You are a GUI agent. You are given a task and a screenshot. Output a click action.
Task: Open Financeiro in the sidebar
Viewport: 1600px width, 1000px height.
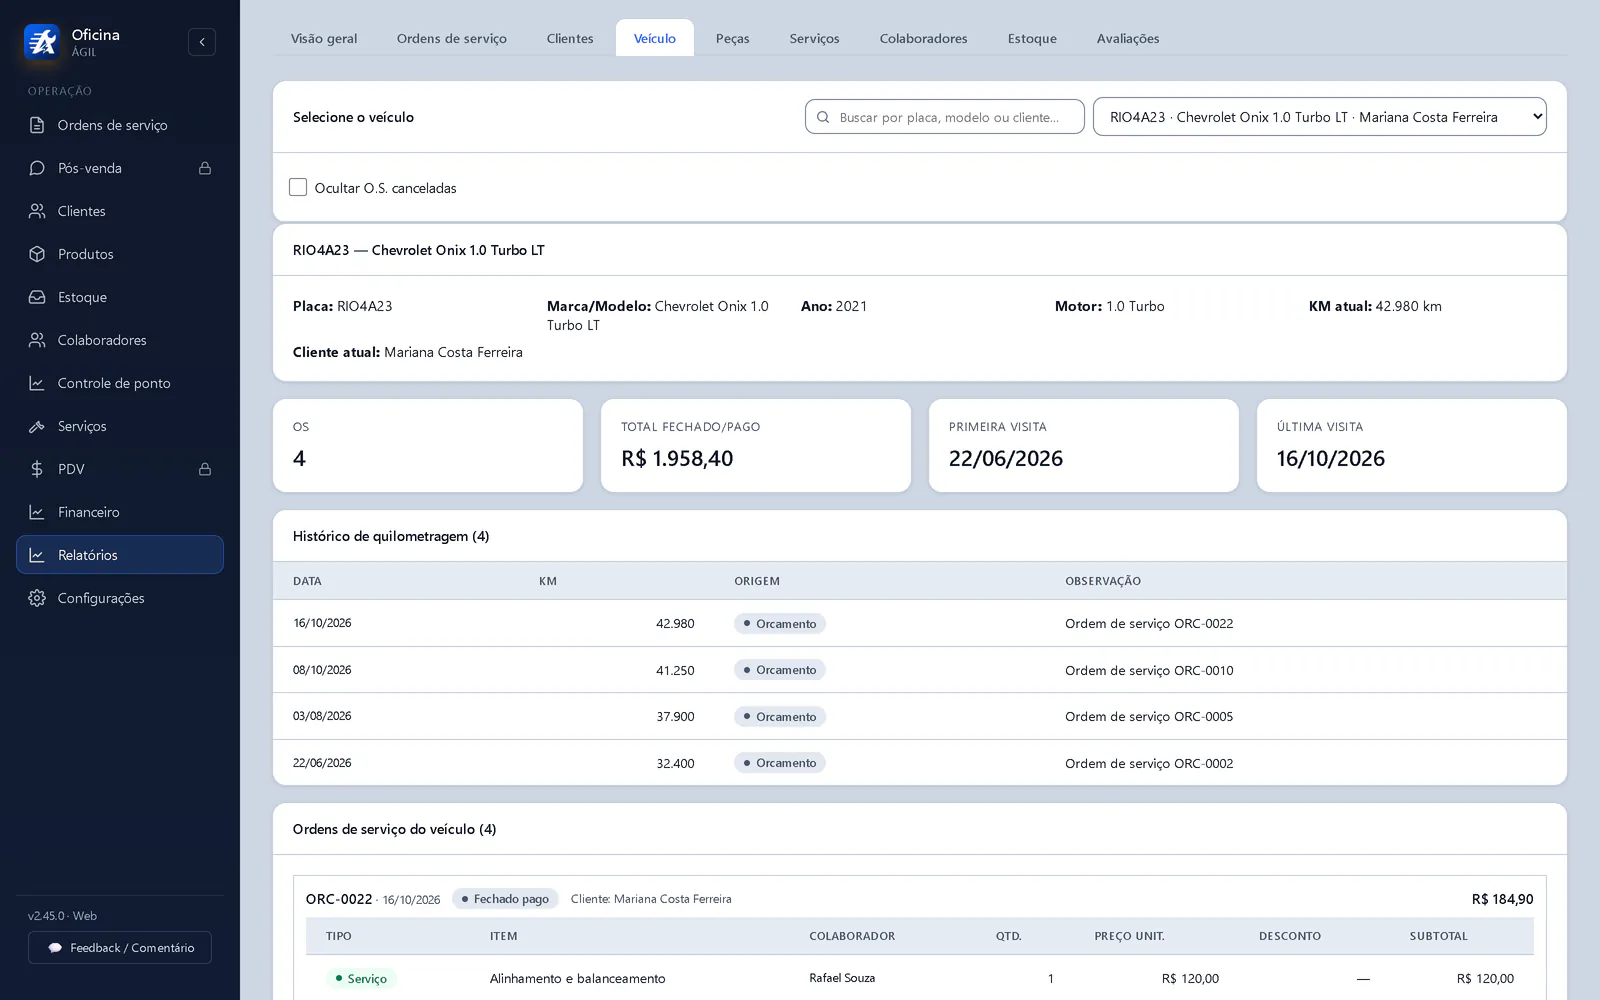[120, 512]
